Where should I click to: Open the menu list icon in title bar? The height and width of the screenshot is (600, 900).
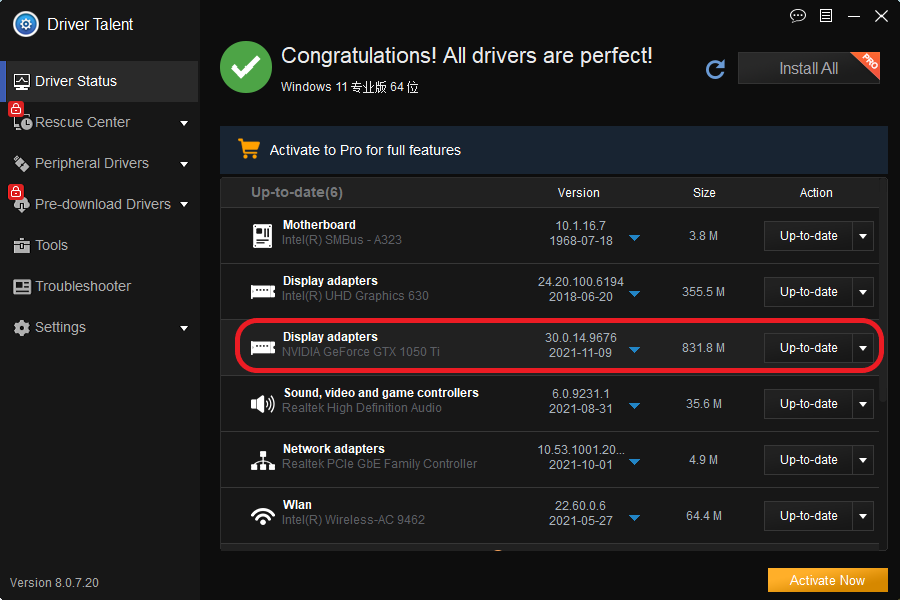pos(826,16)
